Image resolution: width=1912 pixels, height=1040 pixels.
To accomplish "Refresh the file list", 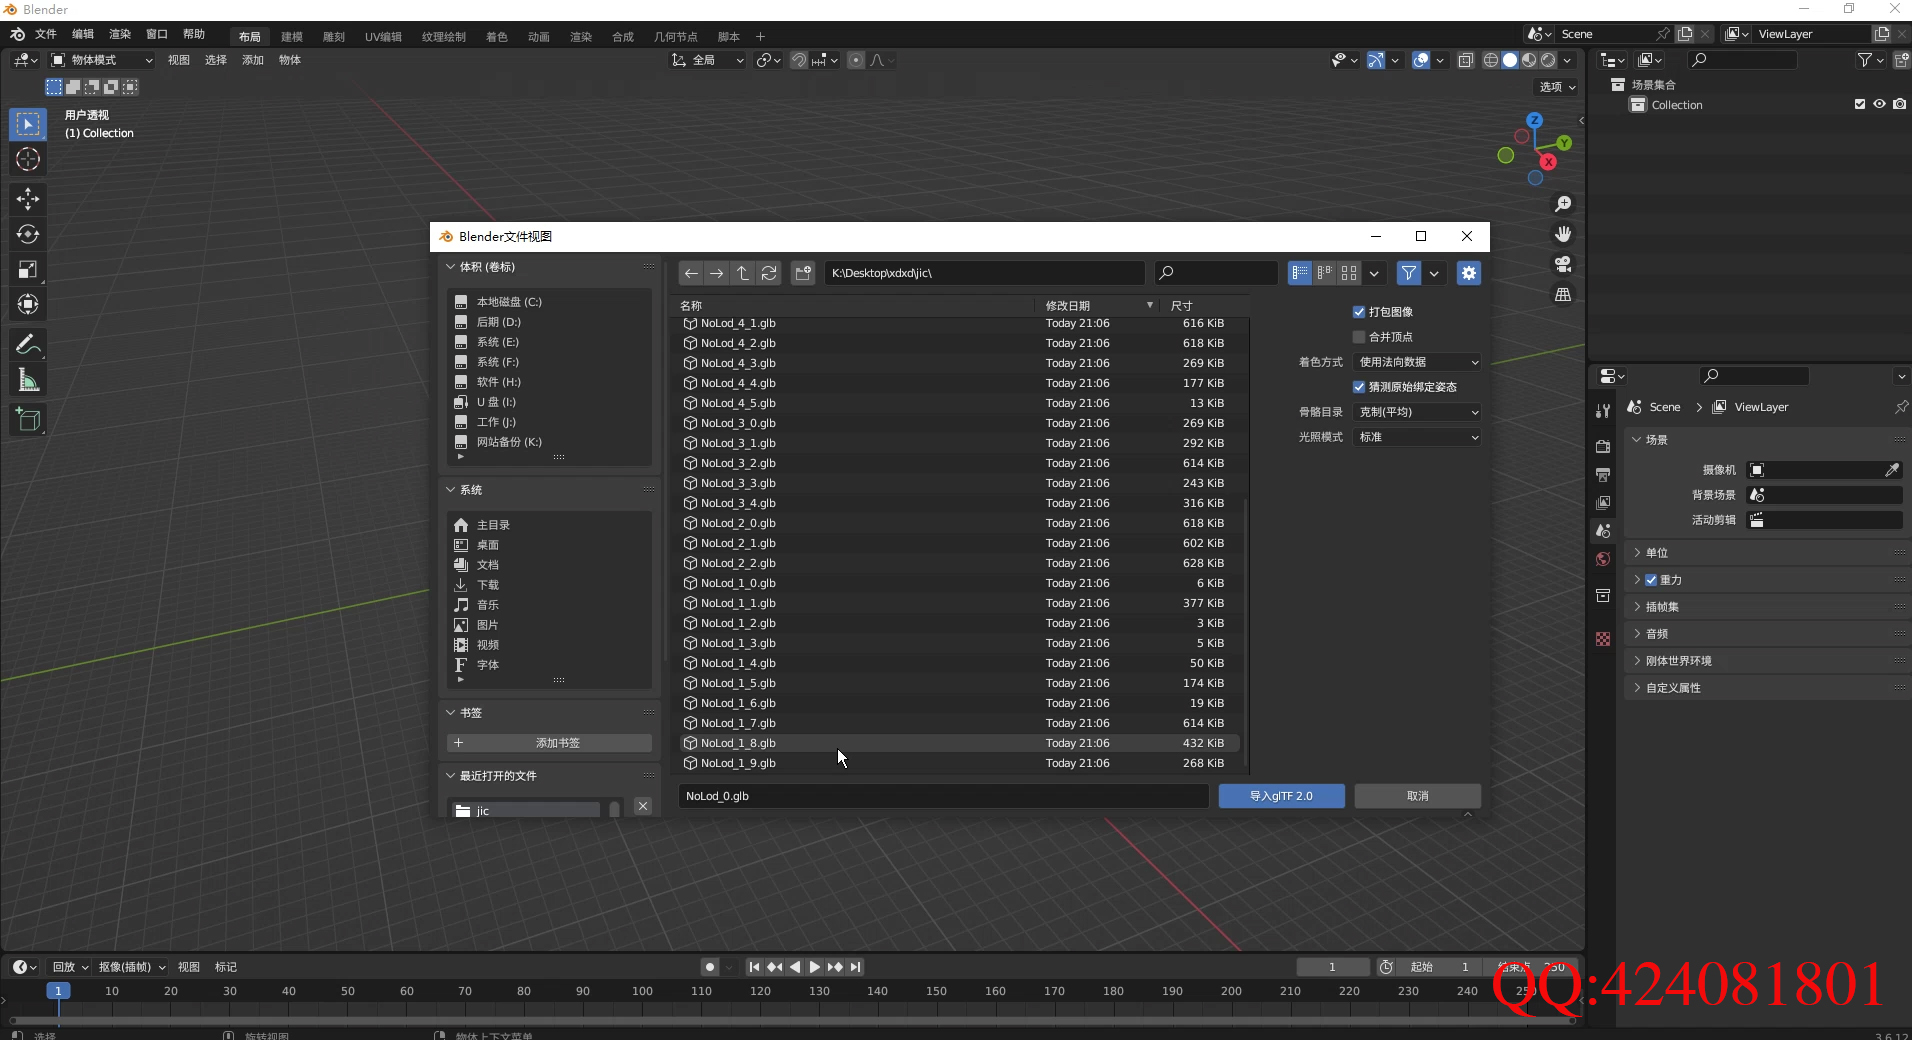I will coord(769,273).
